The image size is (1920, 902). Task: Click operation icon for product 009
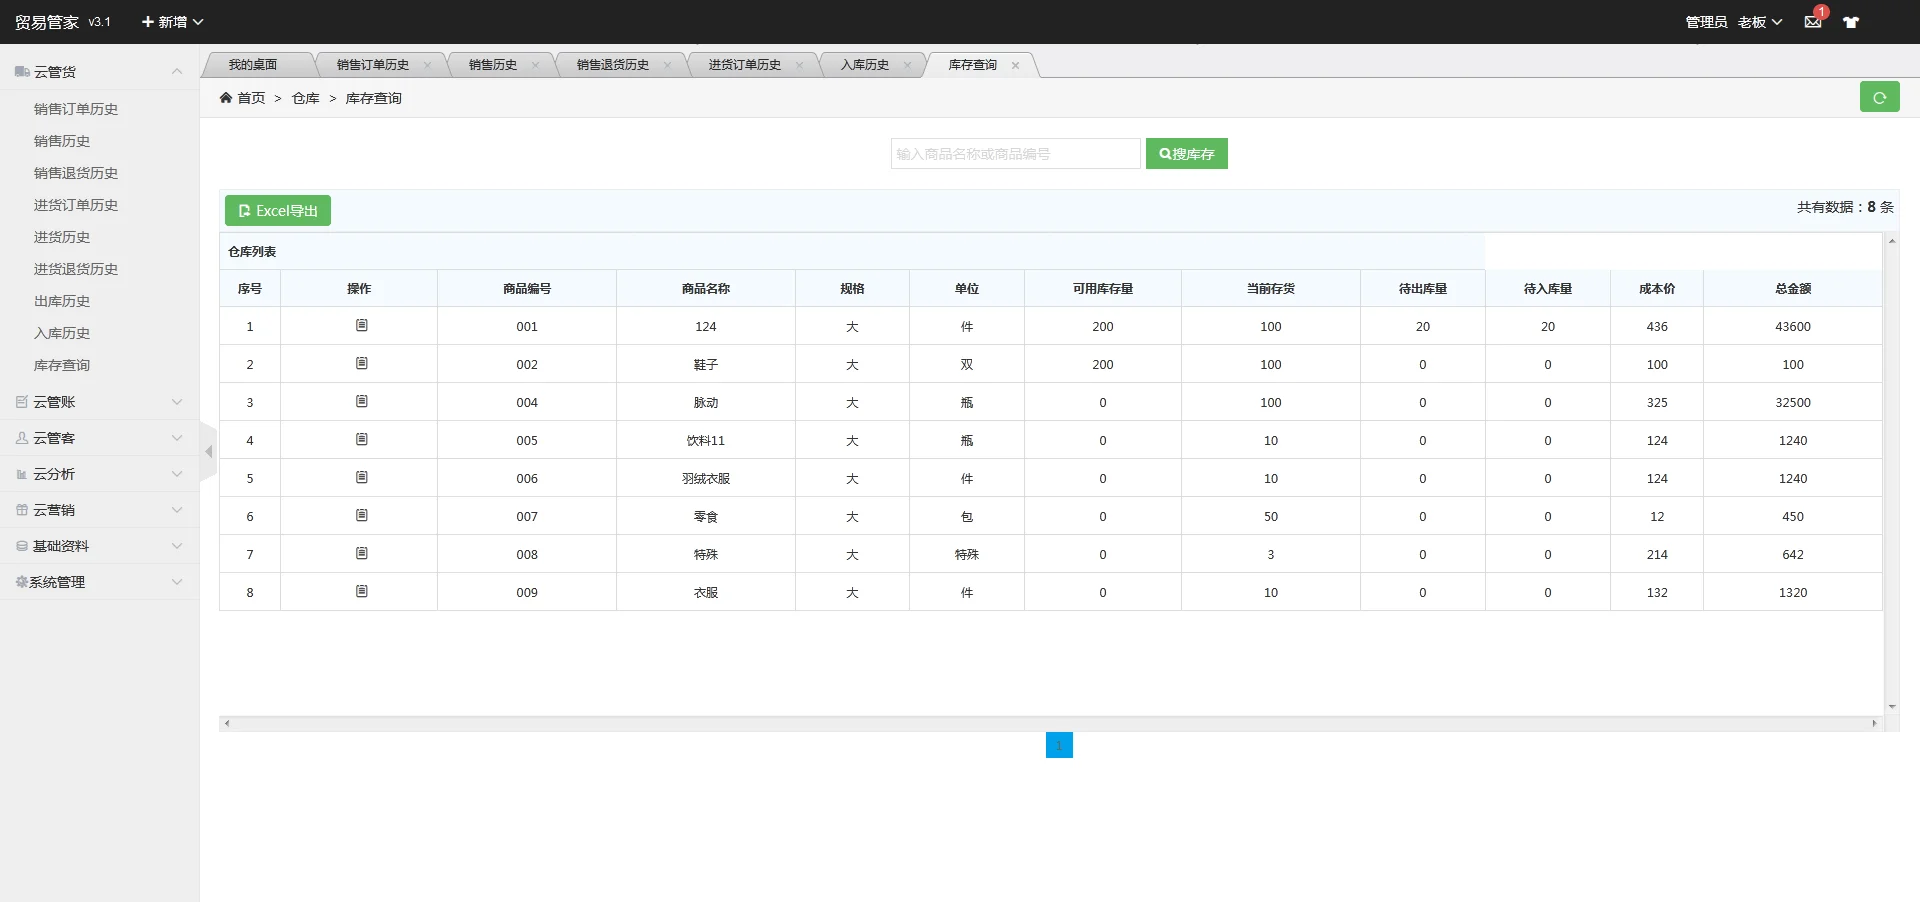coord(361,592)
